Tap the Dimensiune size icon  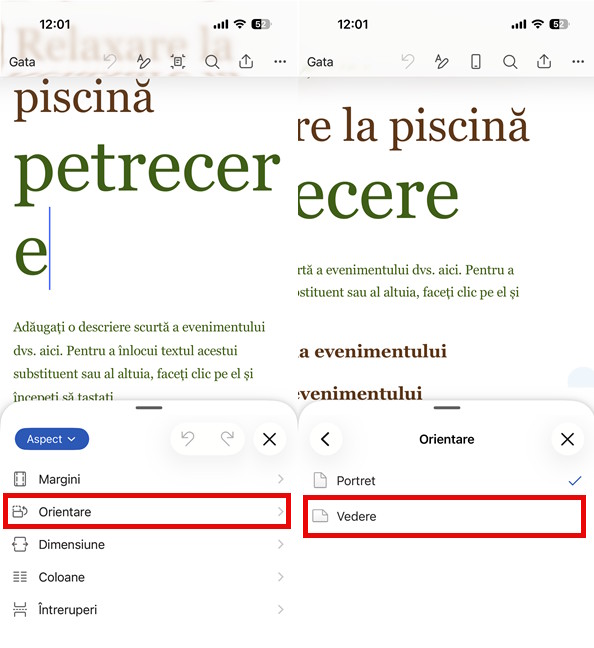point(20,544)
